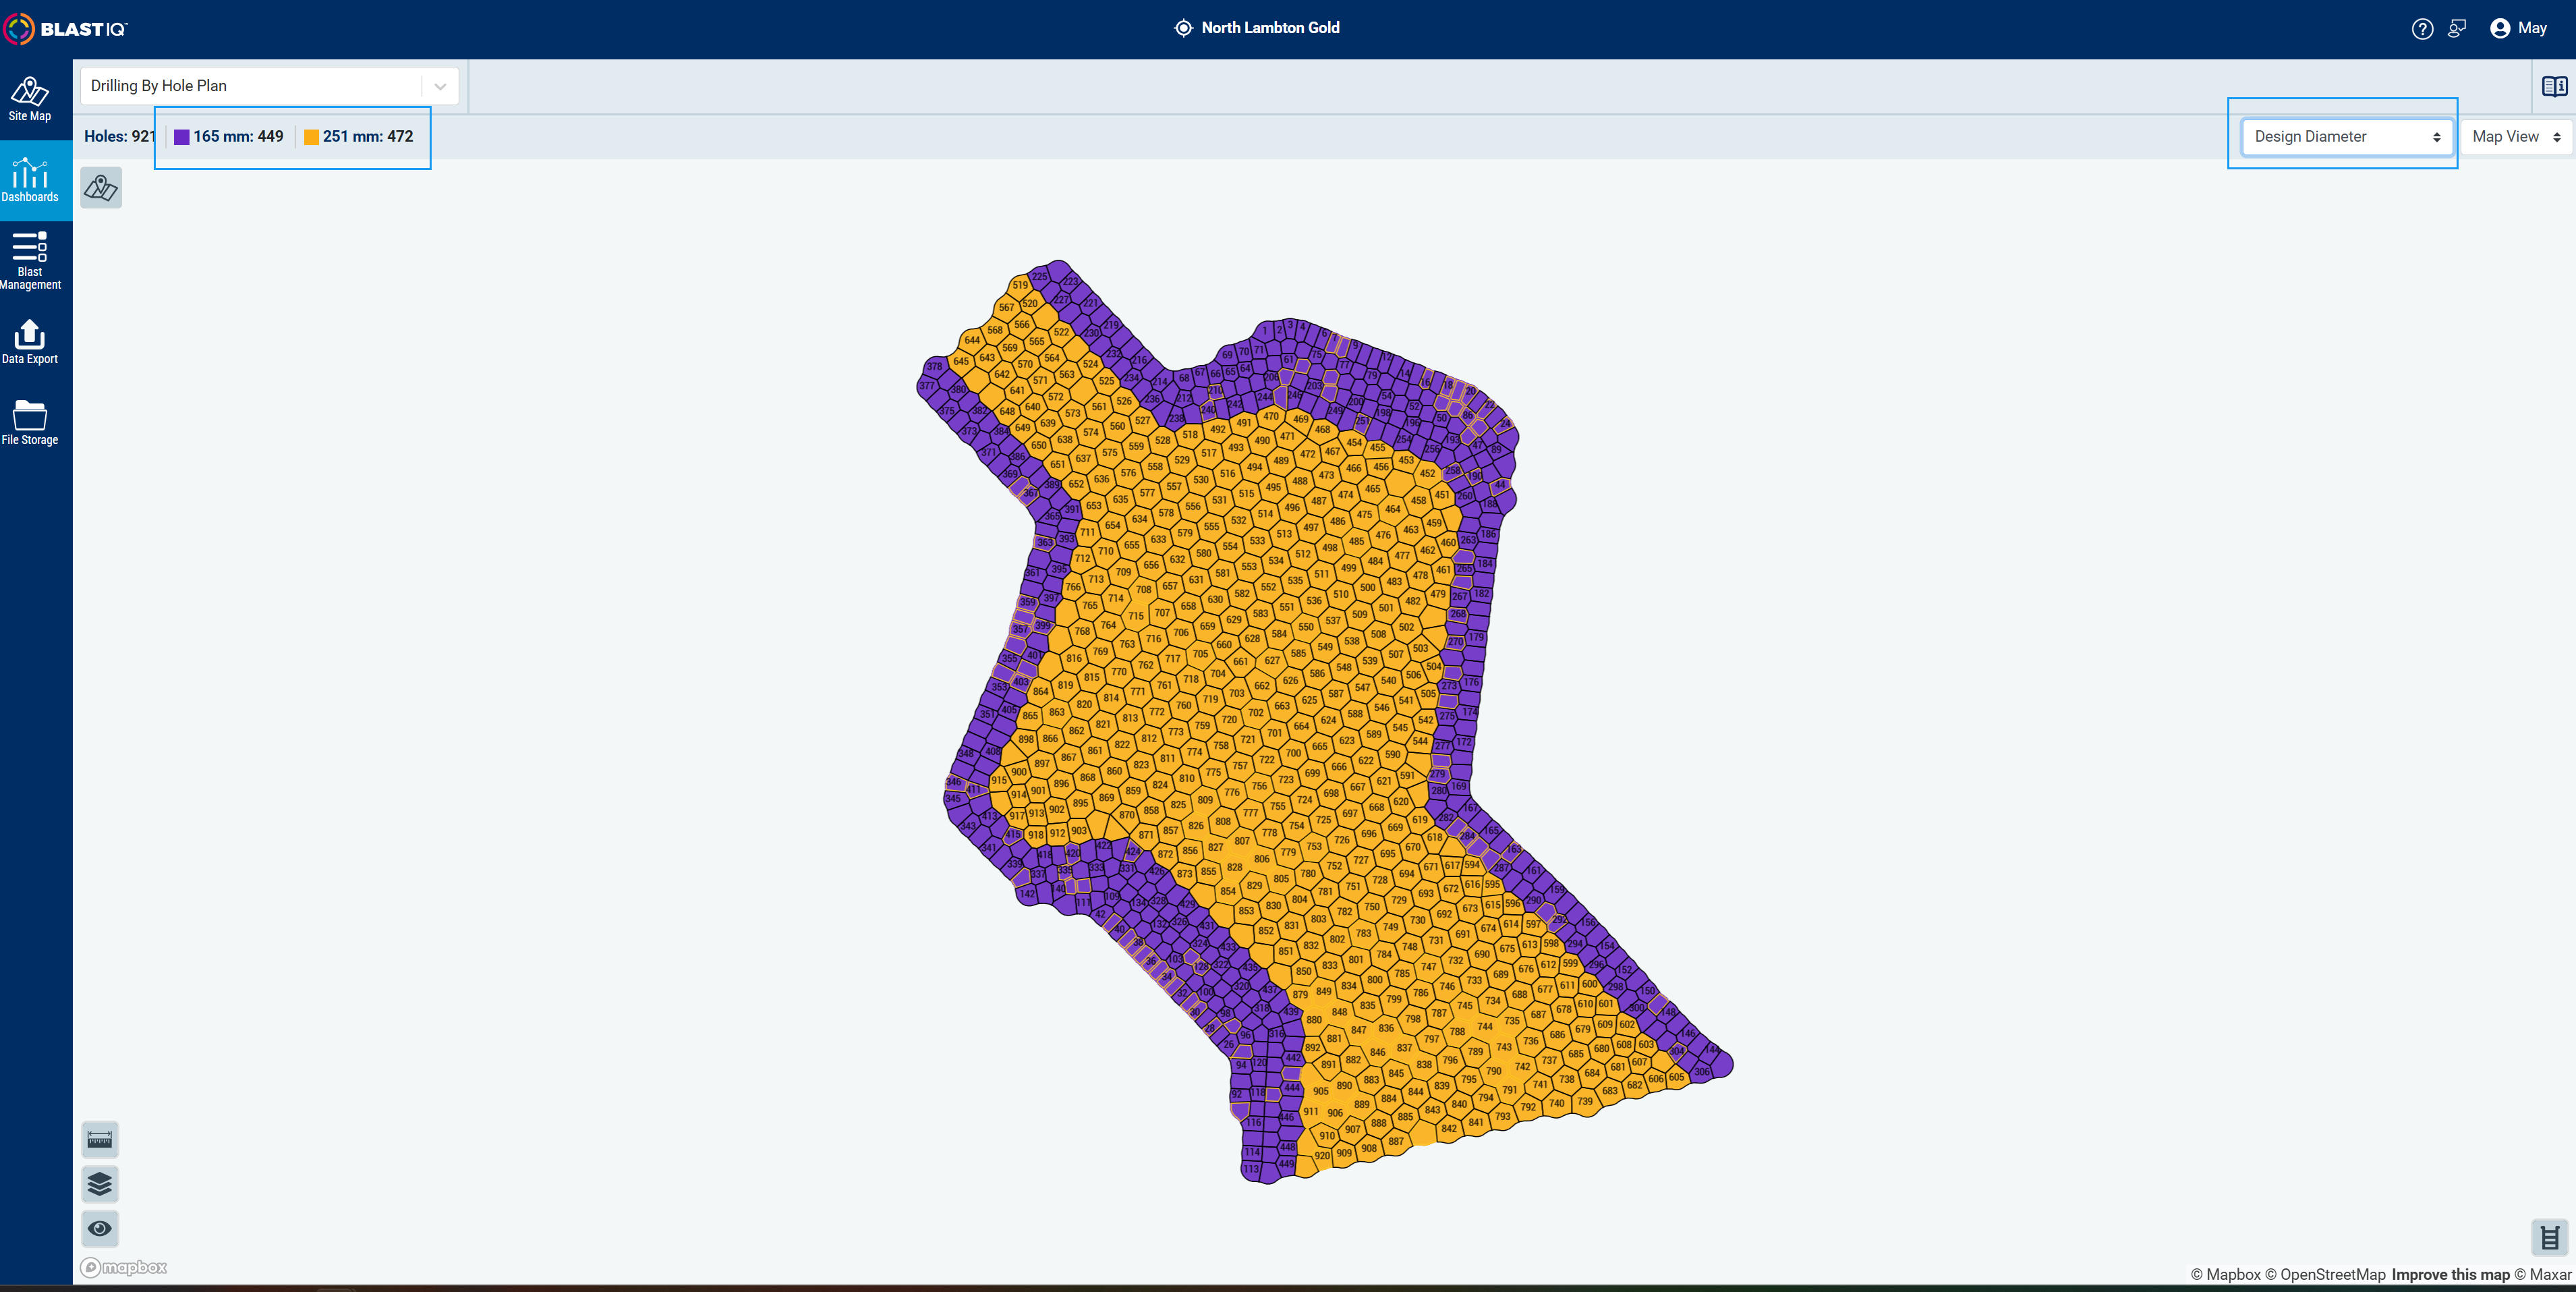
Task: Open the Dashboards section
Action: coord(30,180)
